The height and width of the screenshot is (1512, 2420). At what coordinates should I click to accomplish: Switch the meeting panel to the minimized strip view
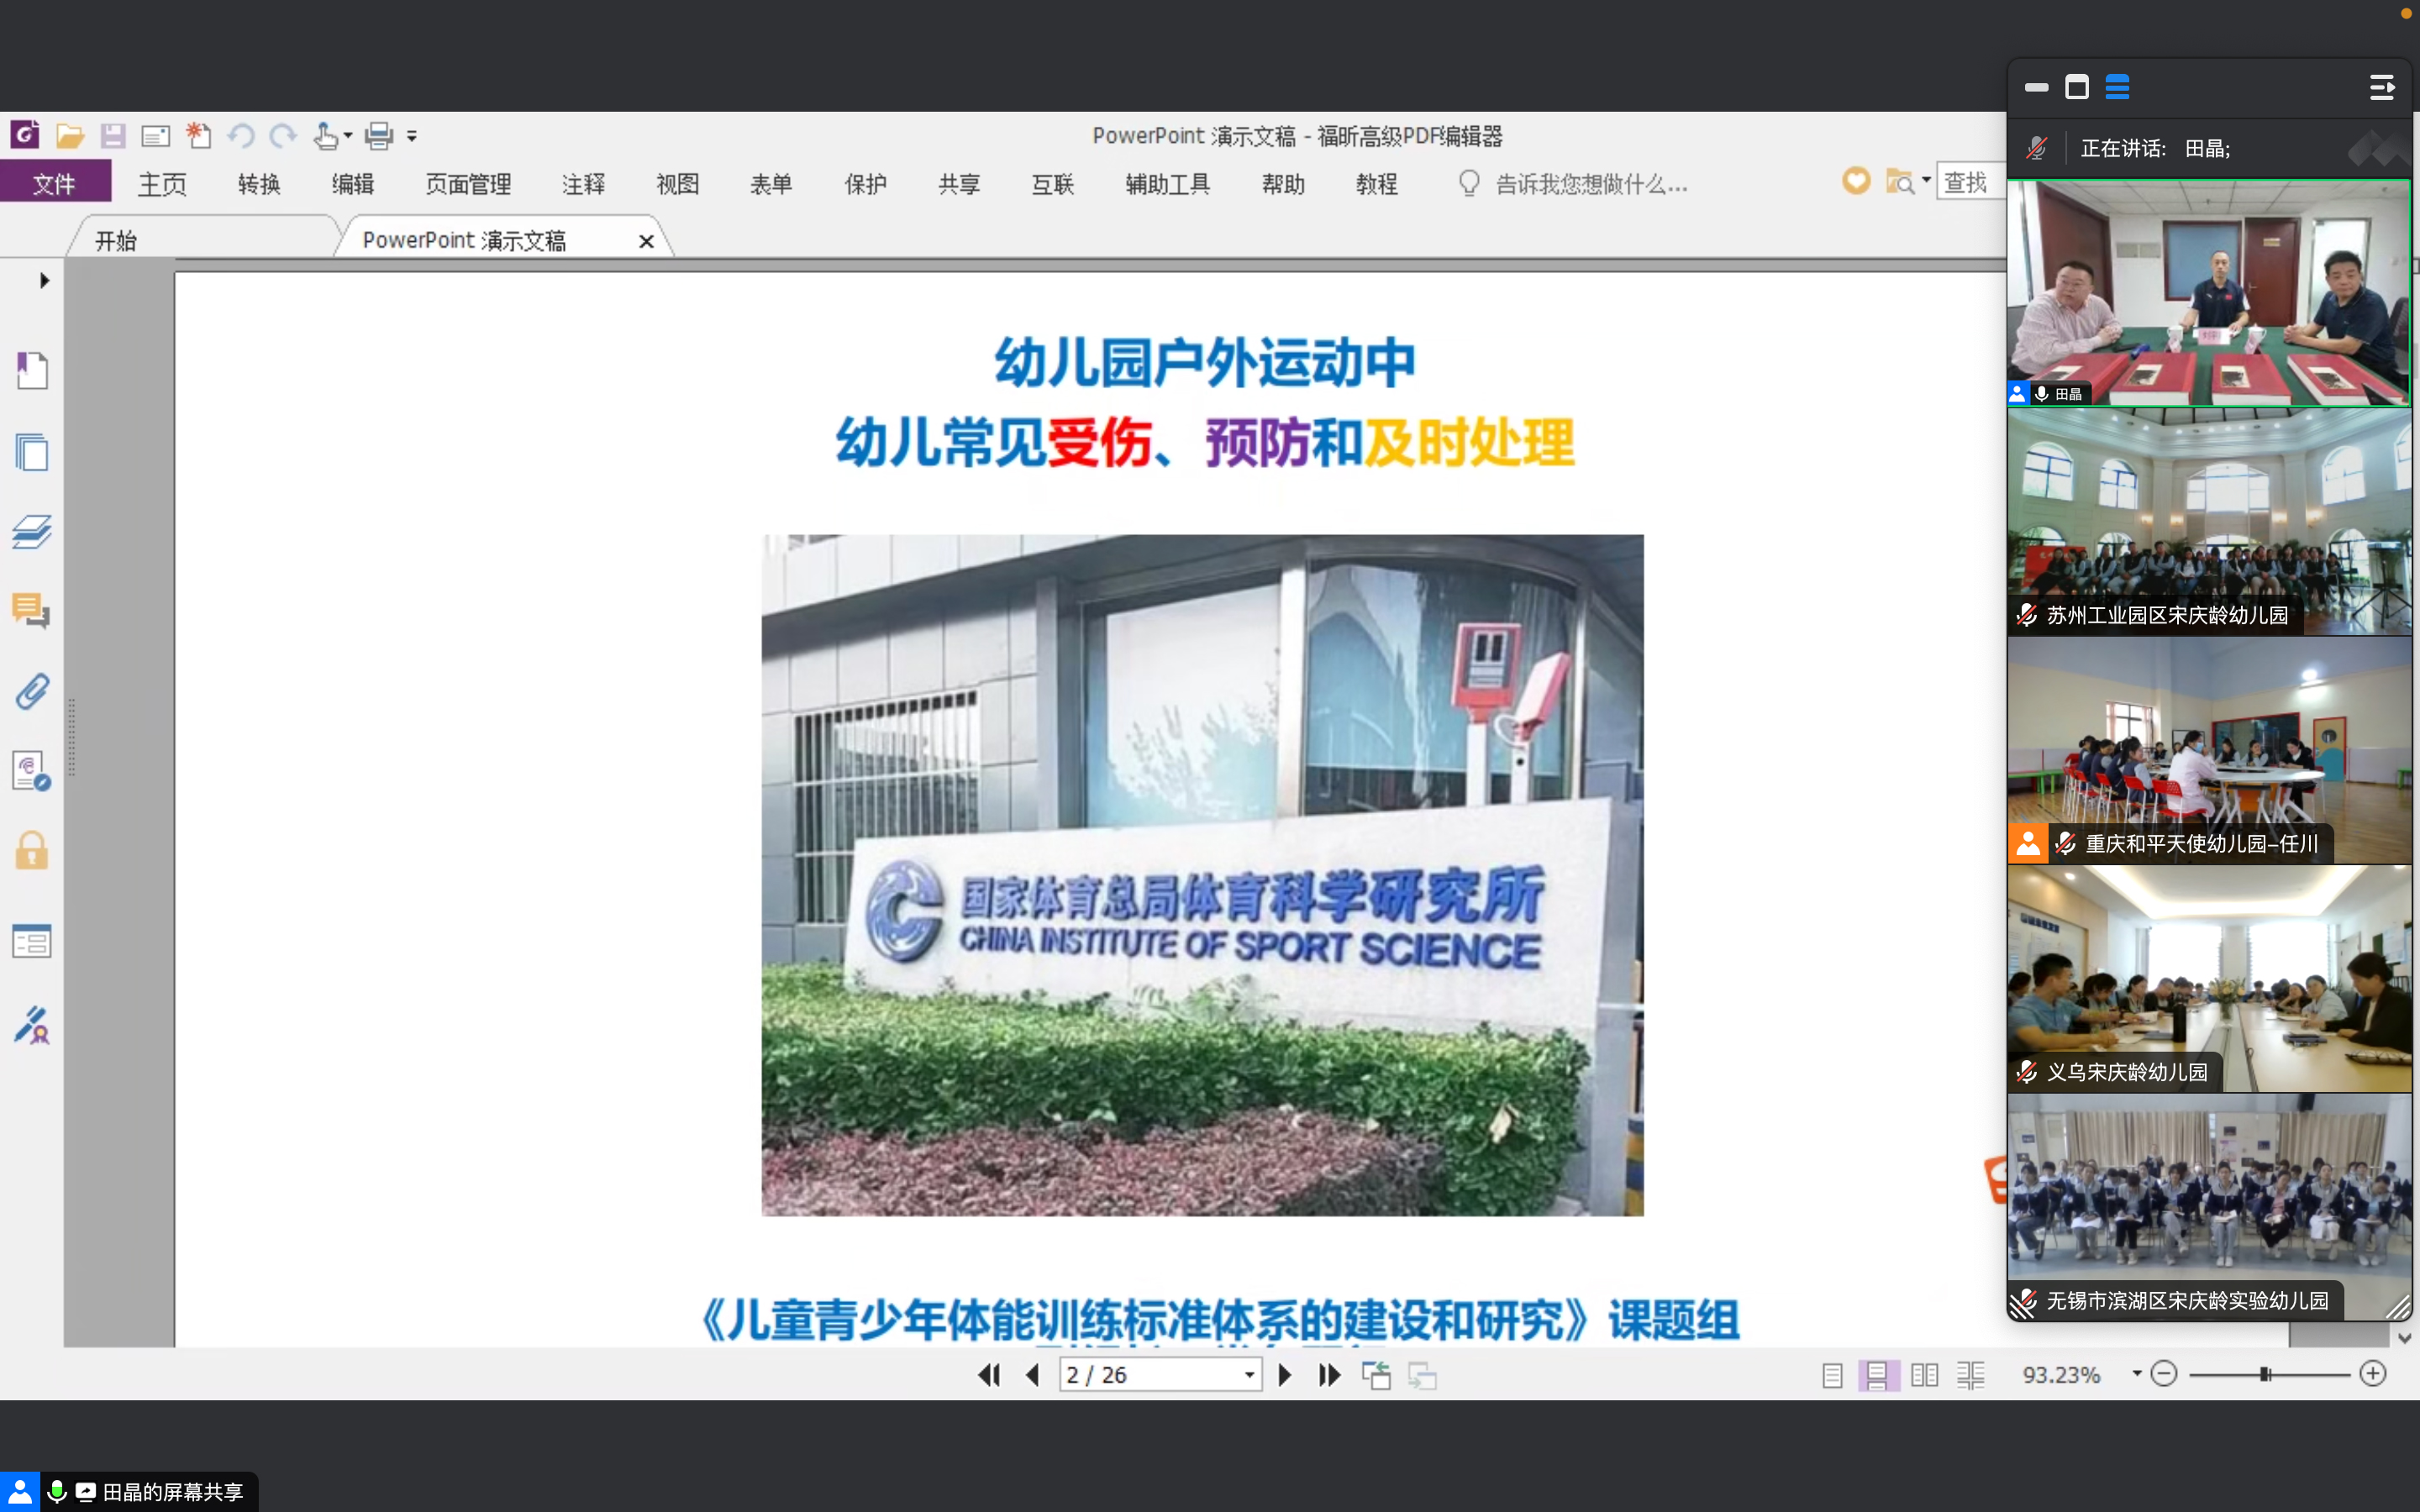coord(2037,88)
